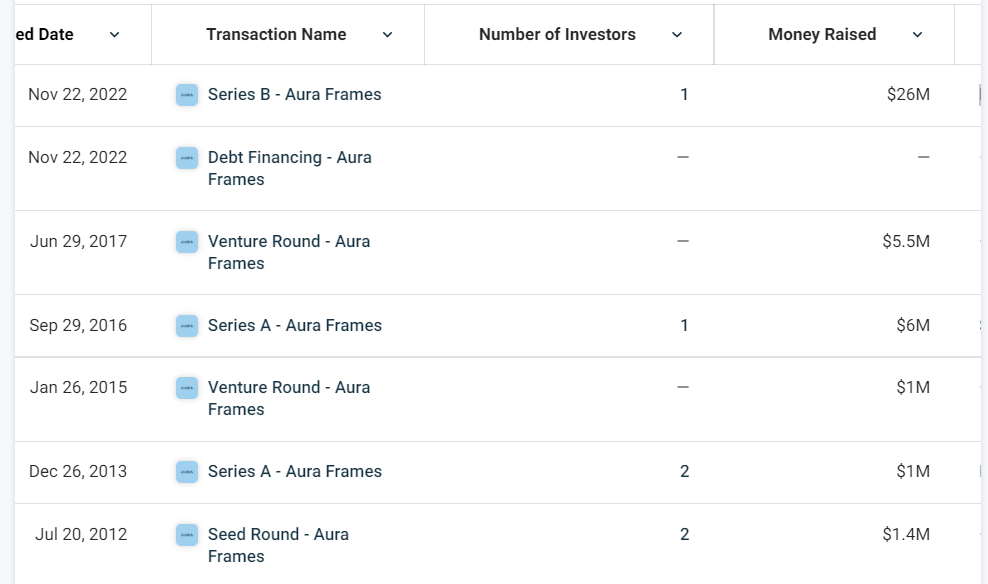
Task: Open the Money Raised column chevron
Action: (917, 35)
